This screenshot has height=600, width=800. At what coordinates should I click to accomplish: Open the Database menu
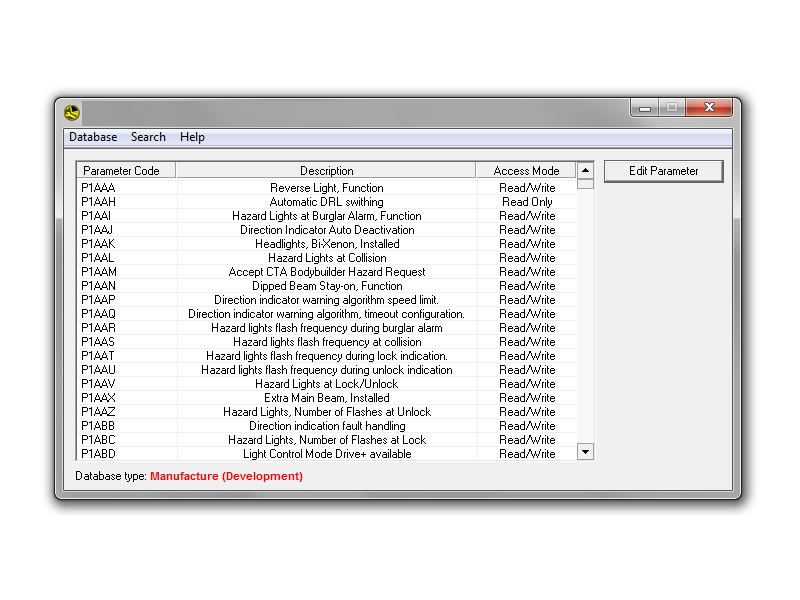point(93,137)
